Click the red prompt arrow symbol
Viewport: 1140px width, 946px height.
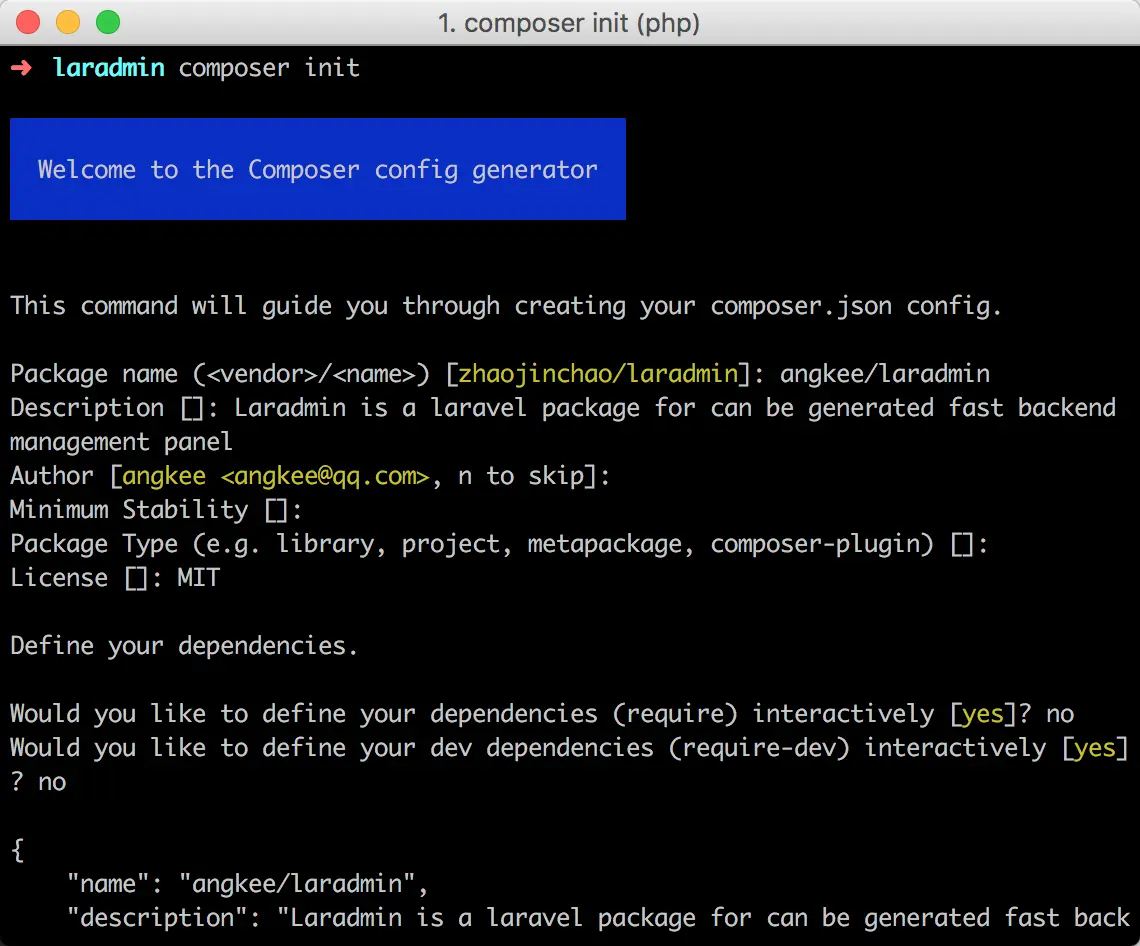(21, 68)
